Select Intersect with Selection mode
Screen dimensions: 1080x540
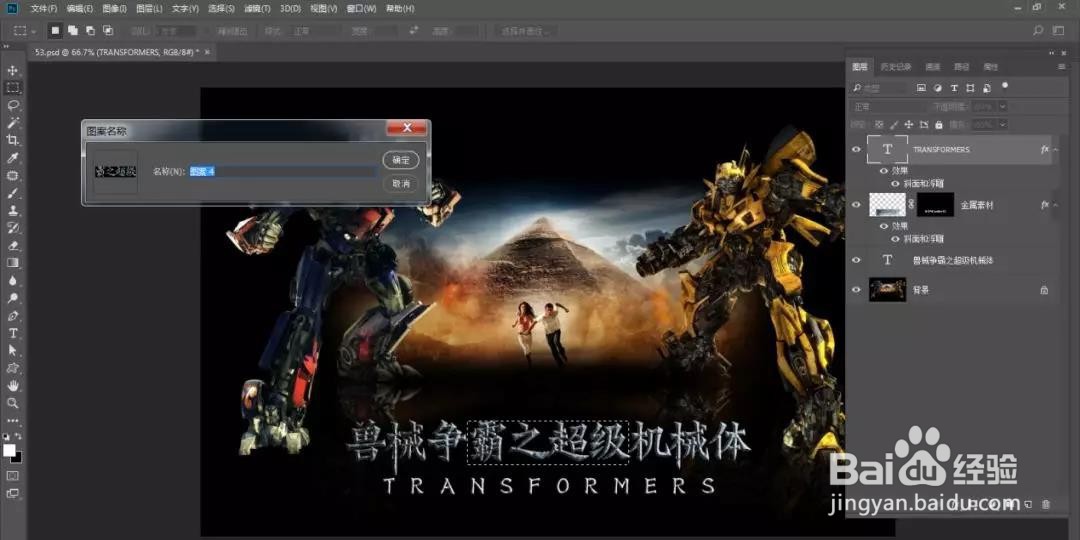108,30
